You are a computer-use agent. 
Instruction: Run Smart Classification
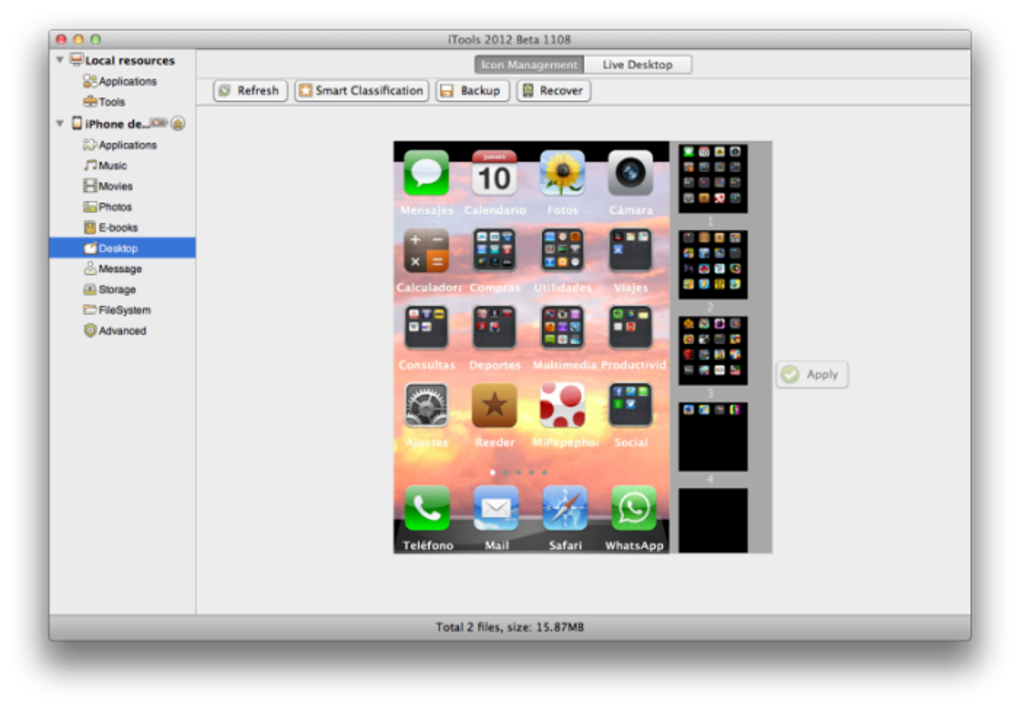(362, 90)
